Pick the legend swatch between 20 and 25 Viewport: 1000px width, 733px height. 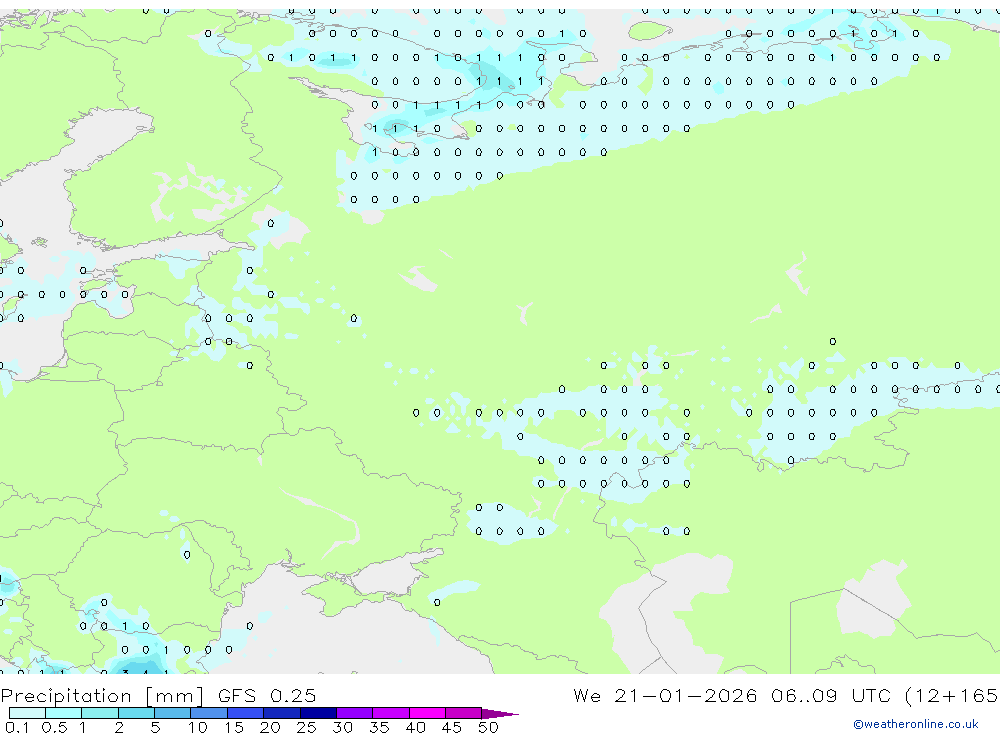282,713
